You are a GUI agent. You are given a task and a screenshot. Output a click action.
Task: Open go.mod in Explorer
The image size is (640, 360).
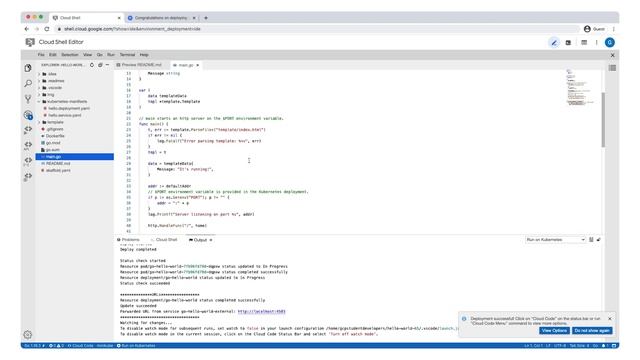53,143
